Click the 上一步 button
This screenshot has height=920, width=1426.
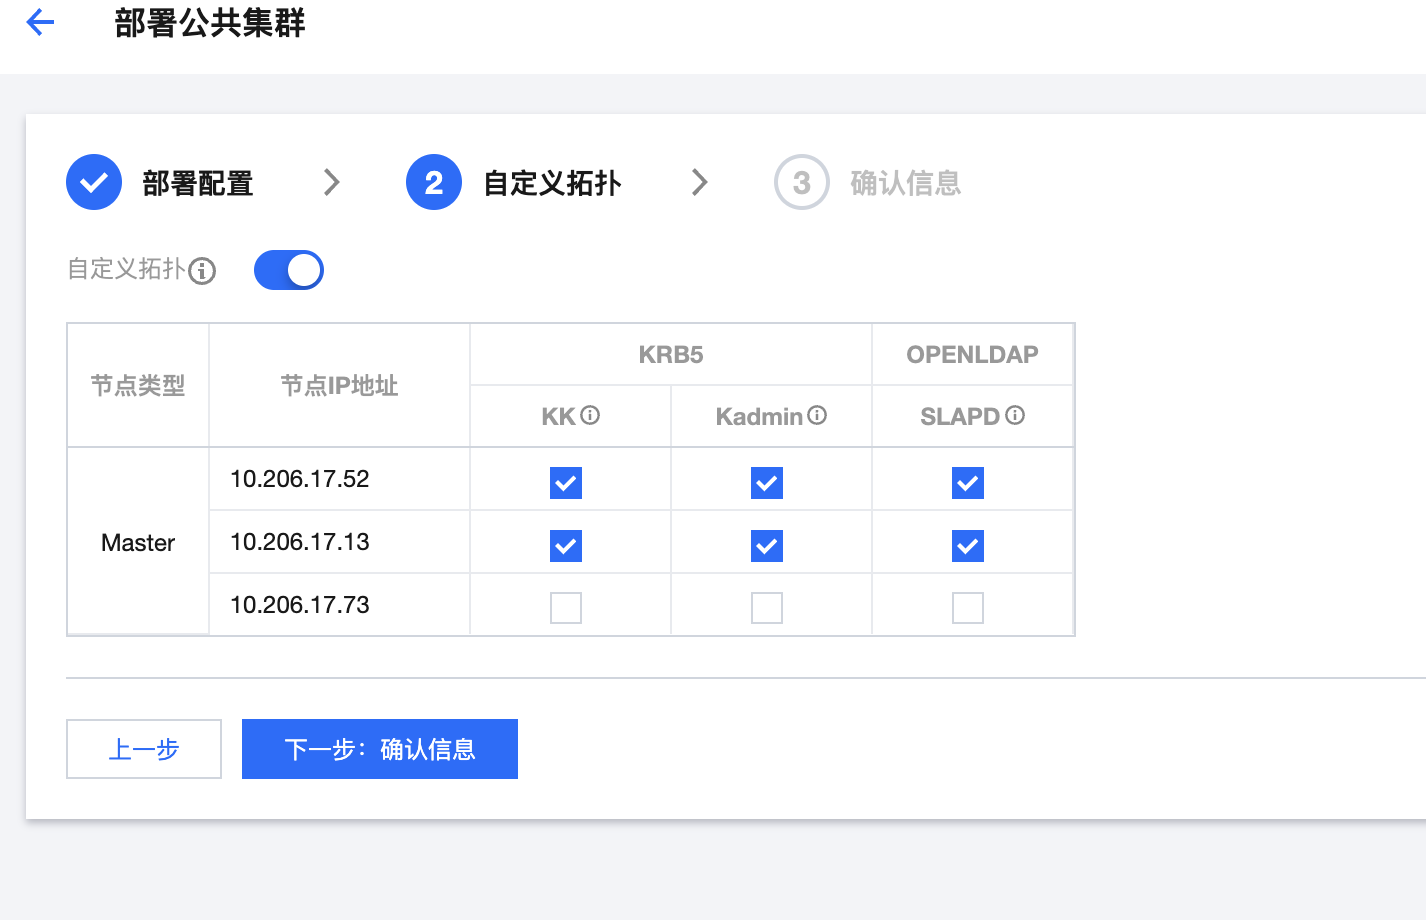click(144, 749)
